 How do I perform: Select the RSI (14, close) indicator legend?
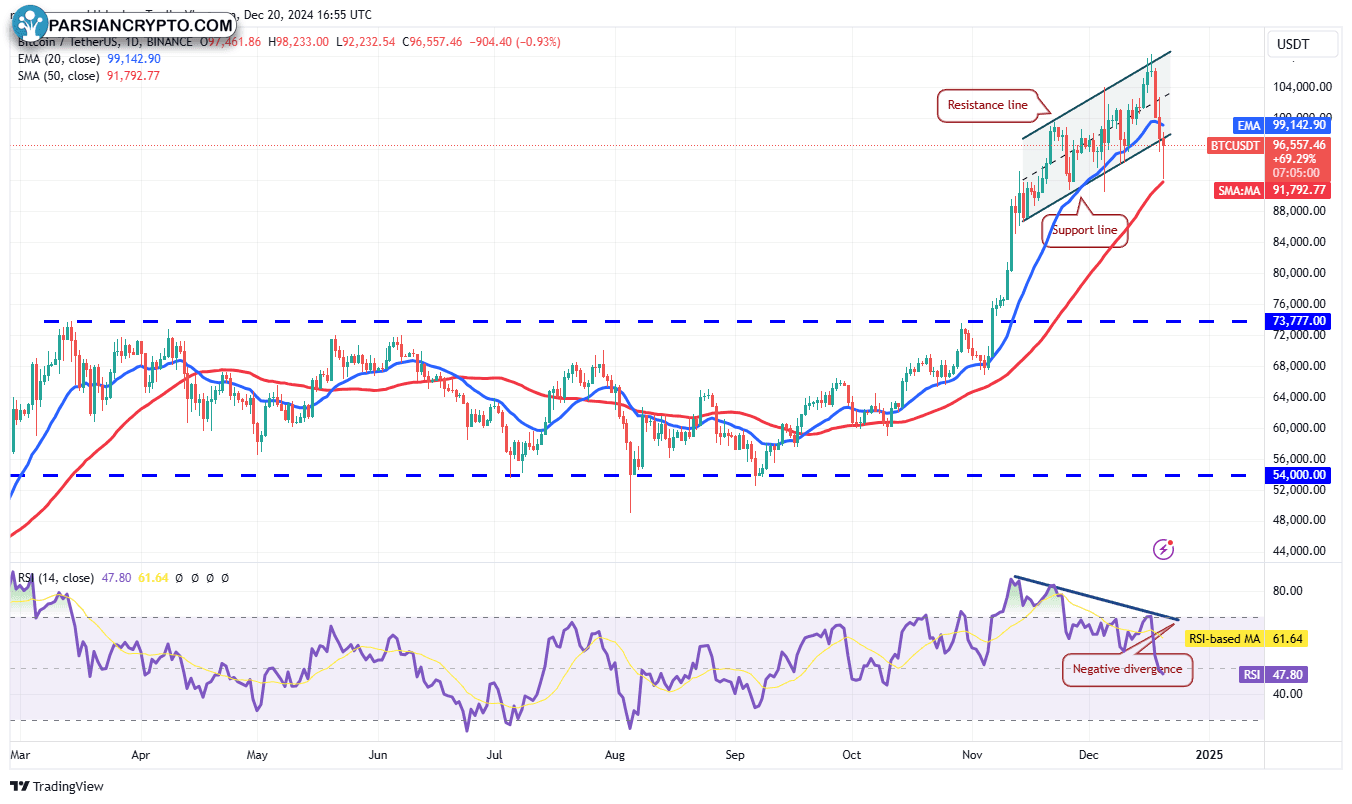(x=56, y=578)
